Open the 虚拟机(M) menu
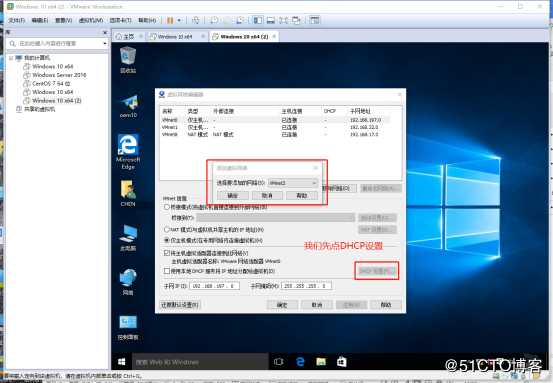The width and height of the screenshot is (553, 383). coord(91,20)
